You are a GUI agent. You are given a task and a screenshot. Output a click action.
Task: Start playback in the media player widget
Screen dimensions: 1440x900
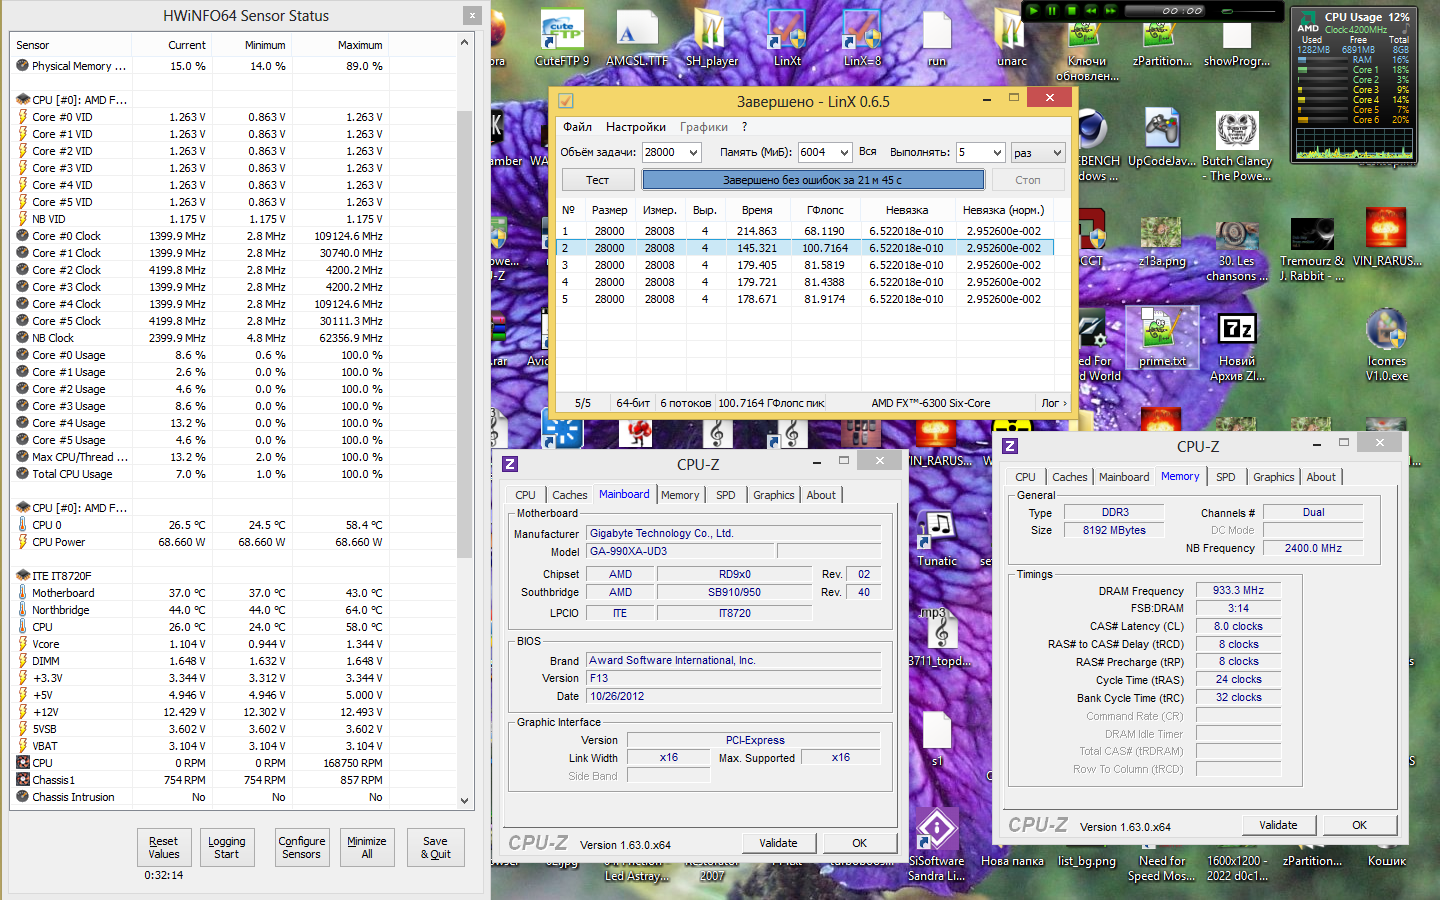[x=1033, y=10]
